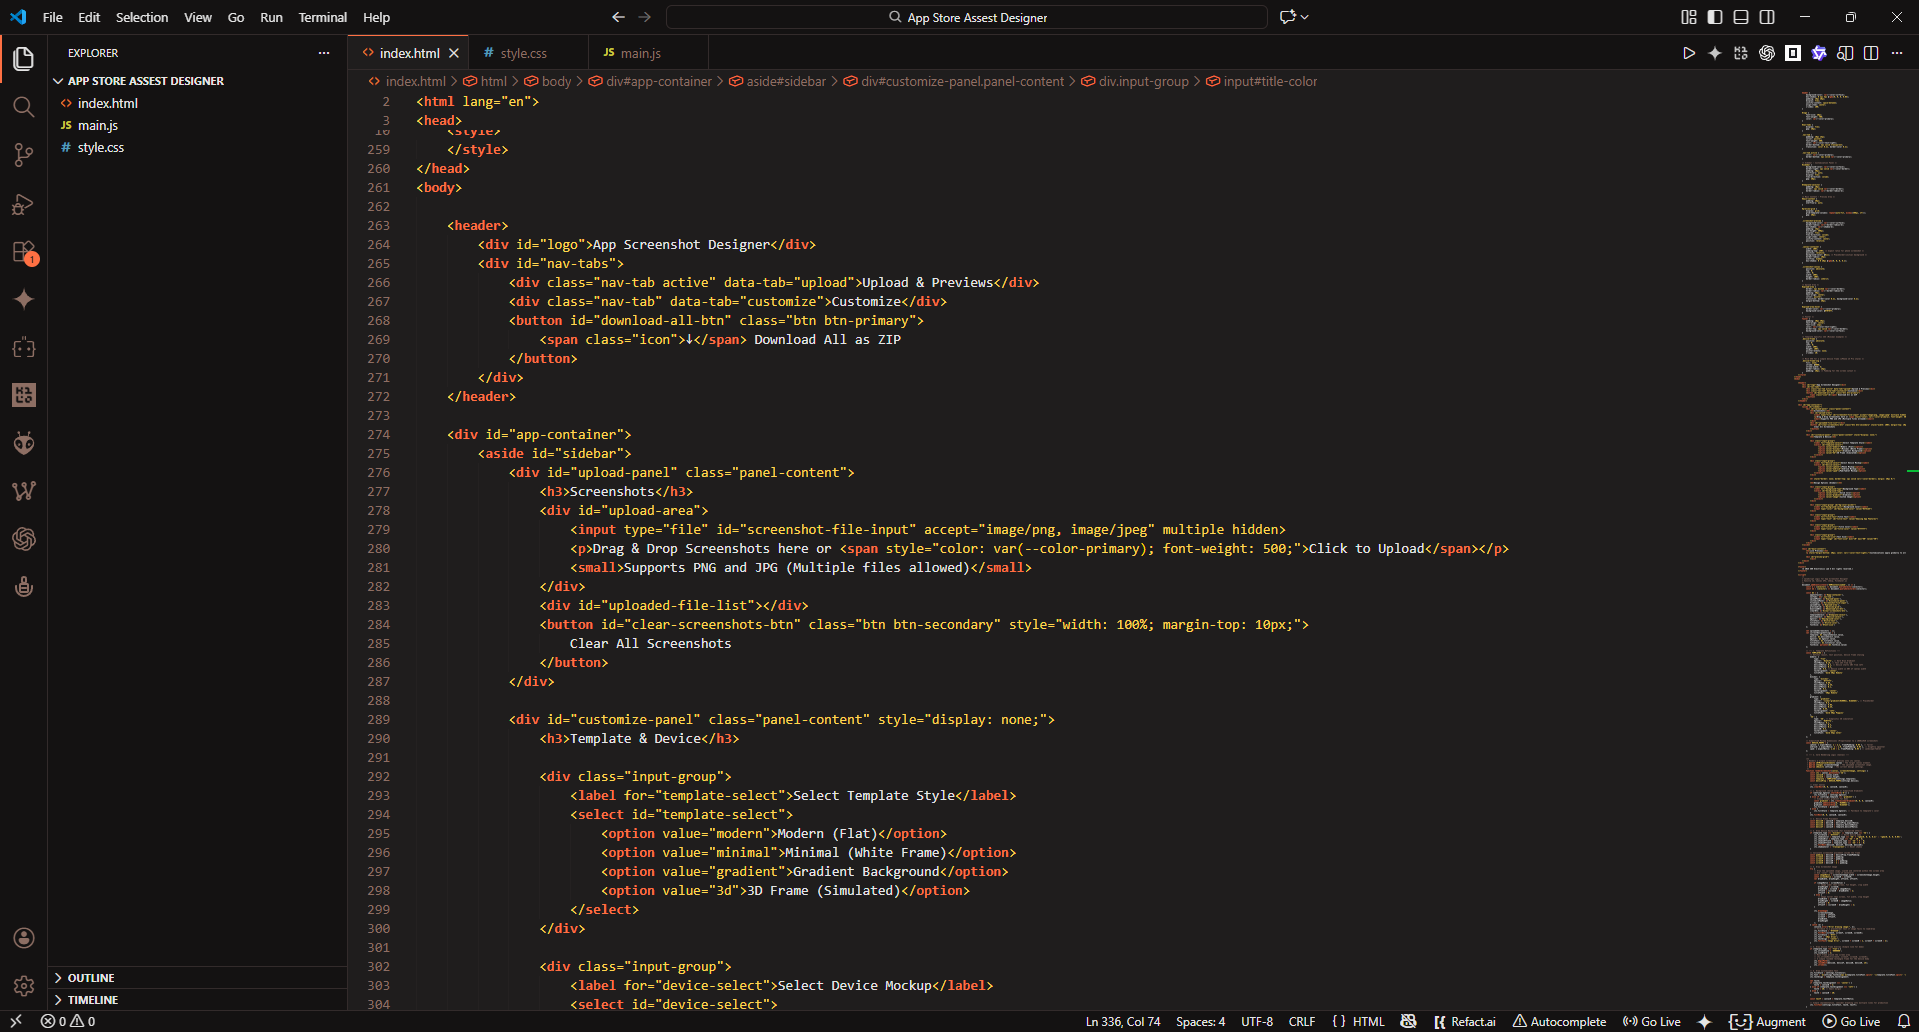Switch to the style.css tab
1919x1032 pixels.
(523, 52)
